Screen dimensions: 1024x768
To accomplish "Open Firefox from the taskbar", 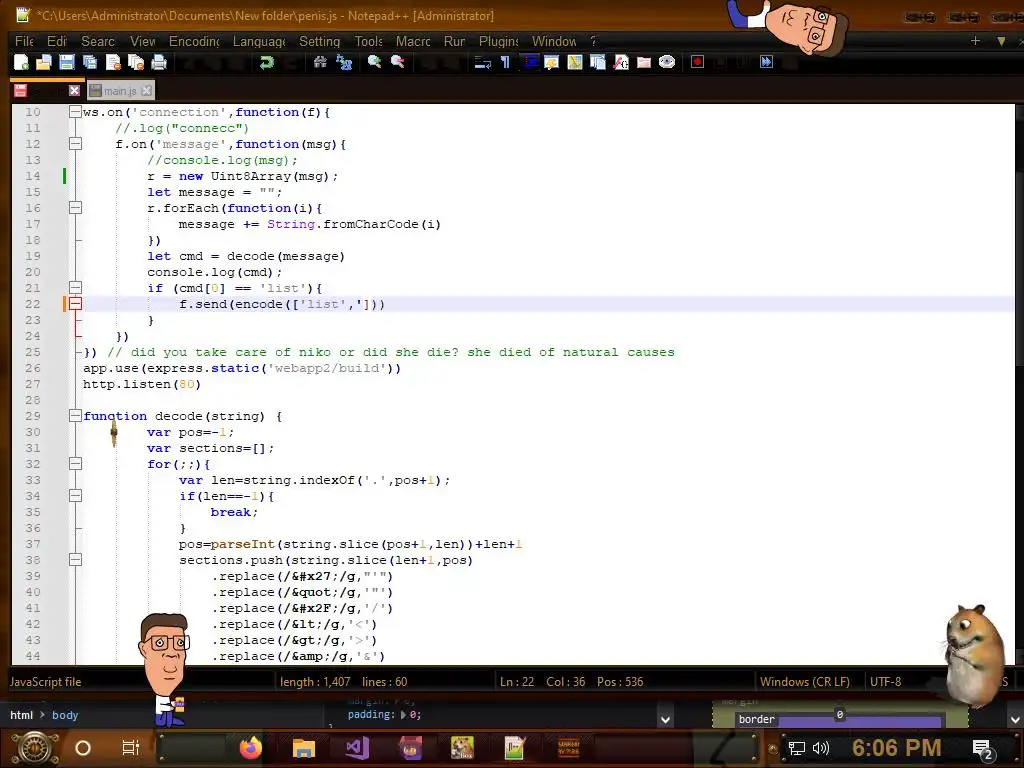I will point(251,748).
